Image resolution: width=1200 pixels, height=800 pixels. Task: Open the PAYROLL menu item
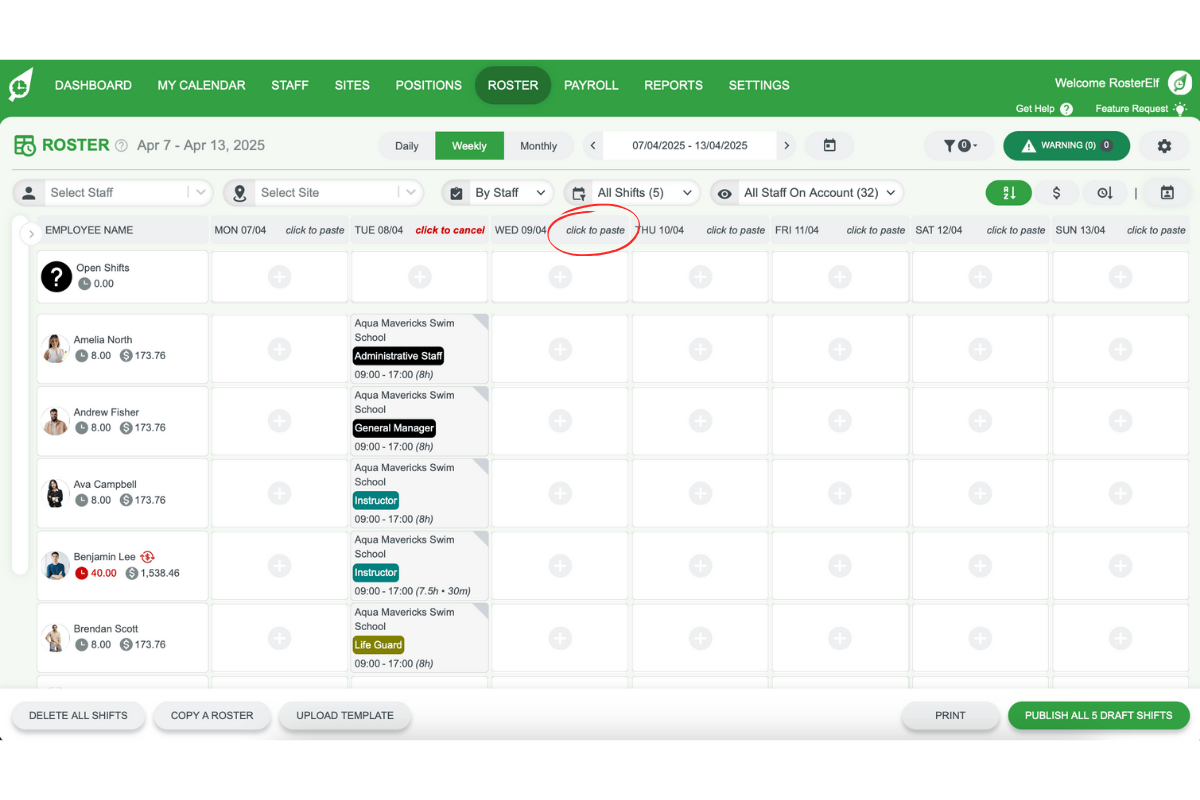coord(591,85)
